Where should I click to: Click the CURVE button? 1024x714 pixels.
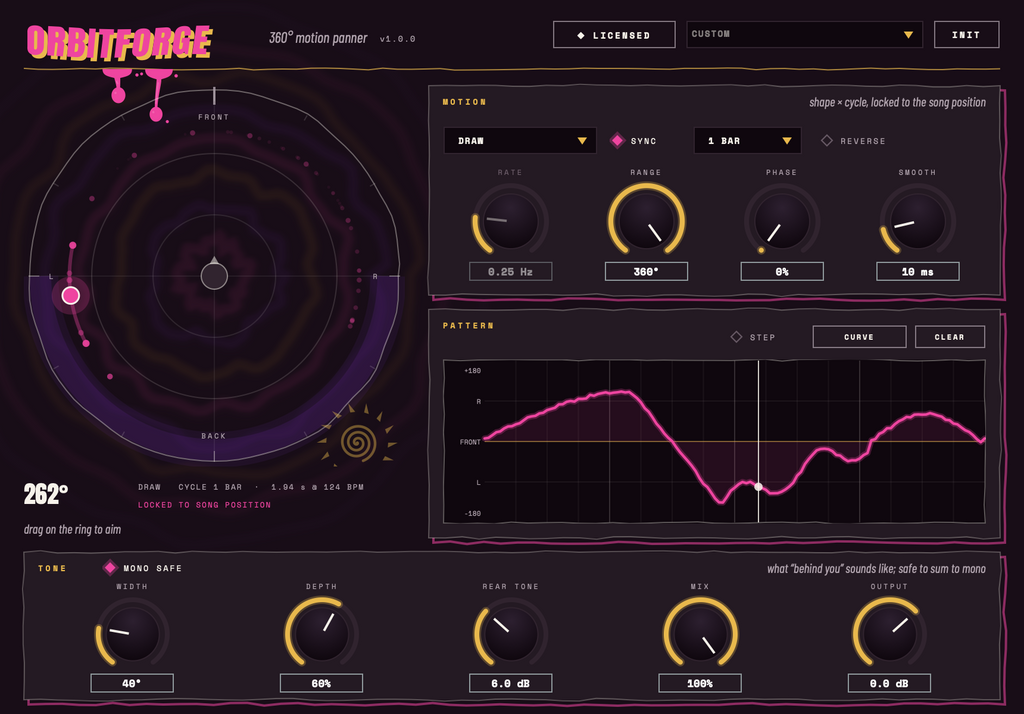point(859,336)
